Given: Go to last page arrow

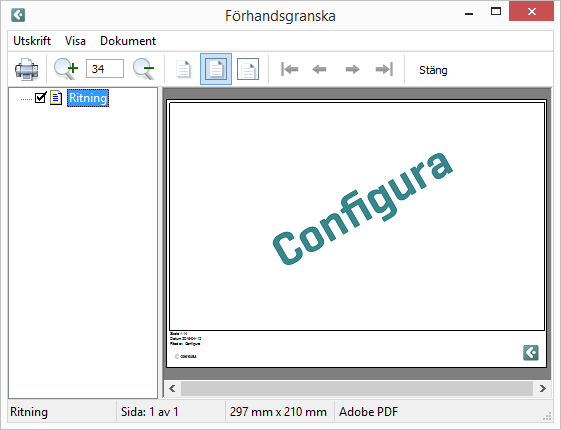Looking at the screenshot, I should [384, 69].
